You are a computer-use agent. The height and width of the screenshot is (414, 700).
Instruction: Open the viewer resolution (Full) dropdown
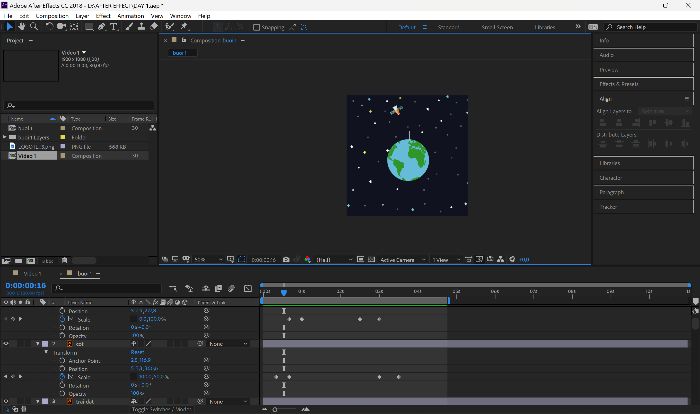334,259
